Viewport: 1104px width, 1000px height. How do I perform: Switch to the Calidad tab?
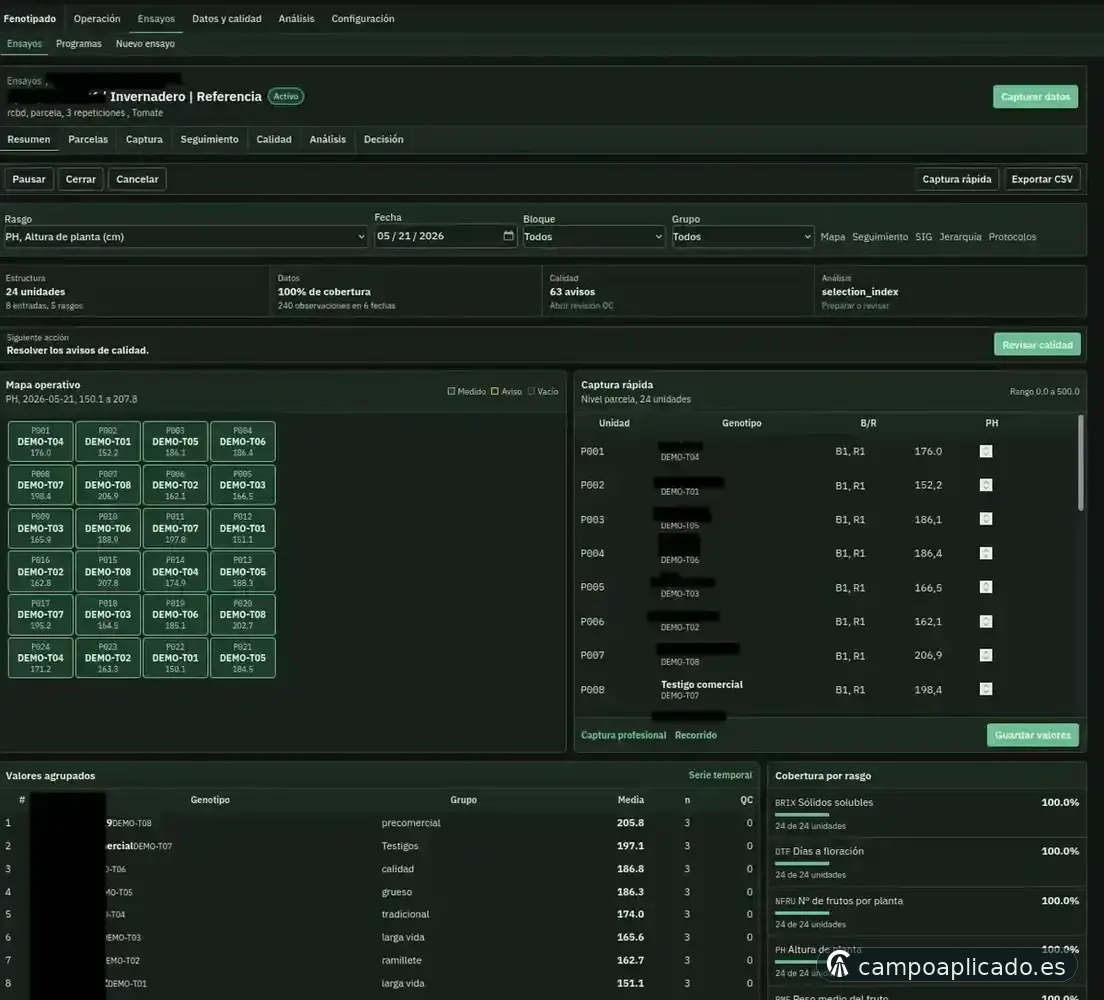pyautogui.click(x=274, y=139)
